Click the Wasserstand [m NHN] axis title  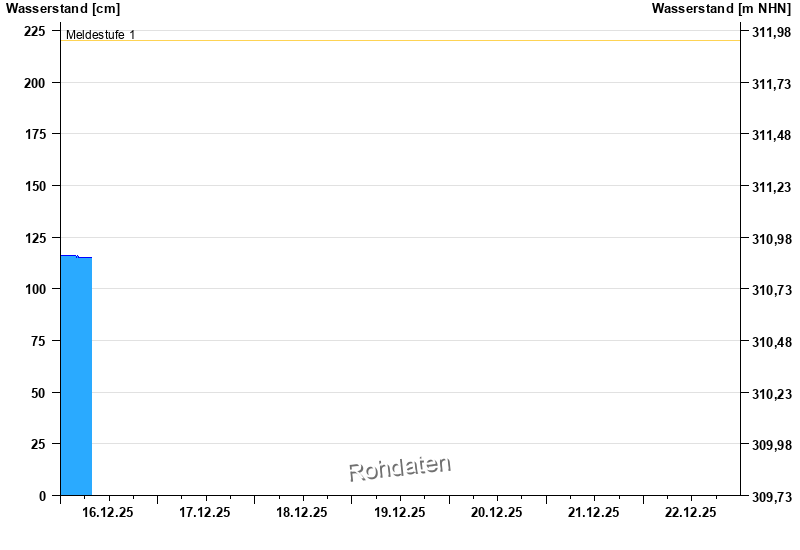click(x=721, y=9)
